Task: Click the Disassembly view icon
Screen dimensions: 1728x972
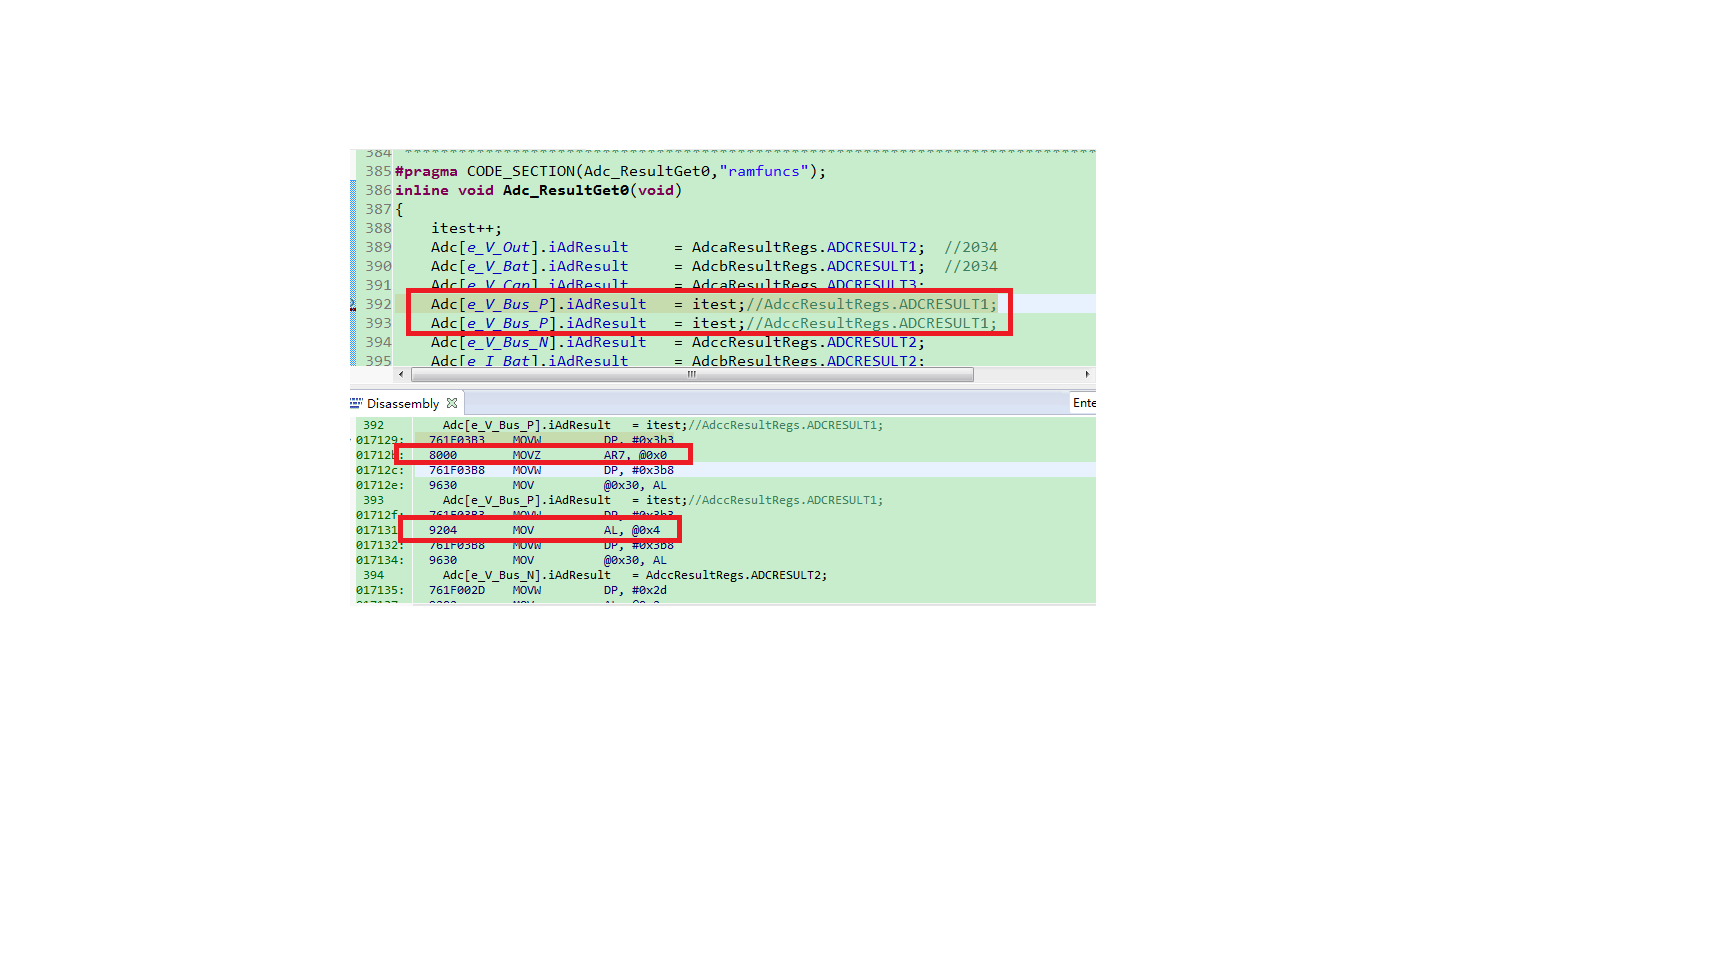Action: (357, 402)
